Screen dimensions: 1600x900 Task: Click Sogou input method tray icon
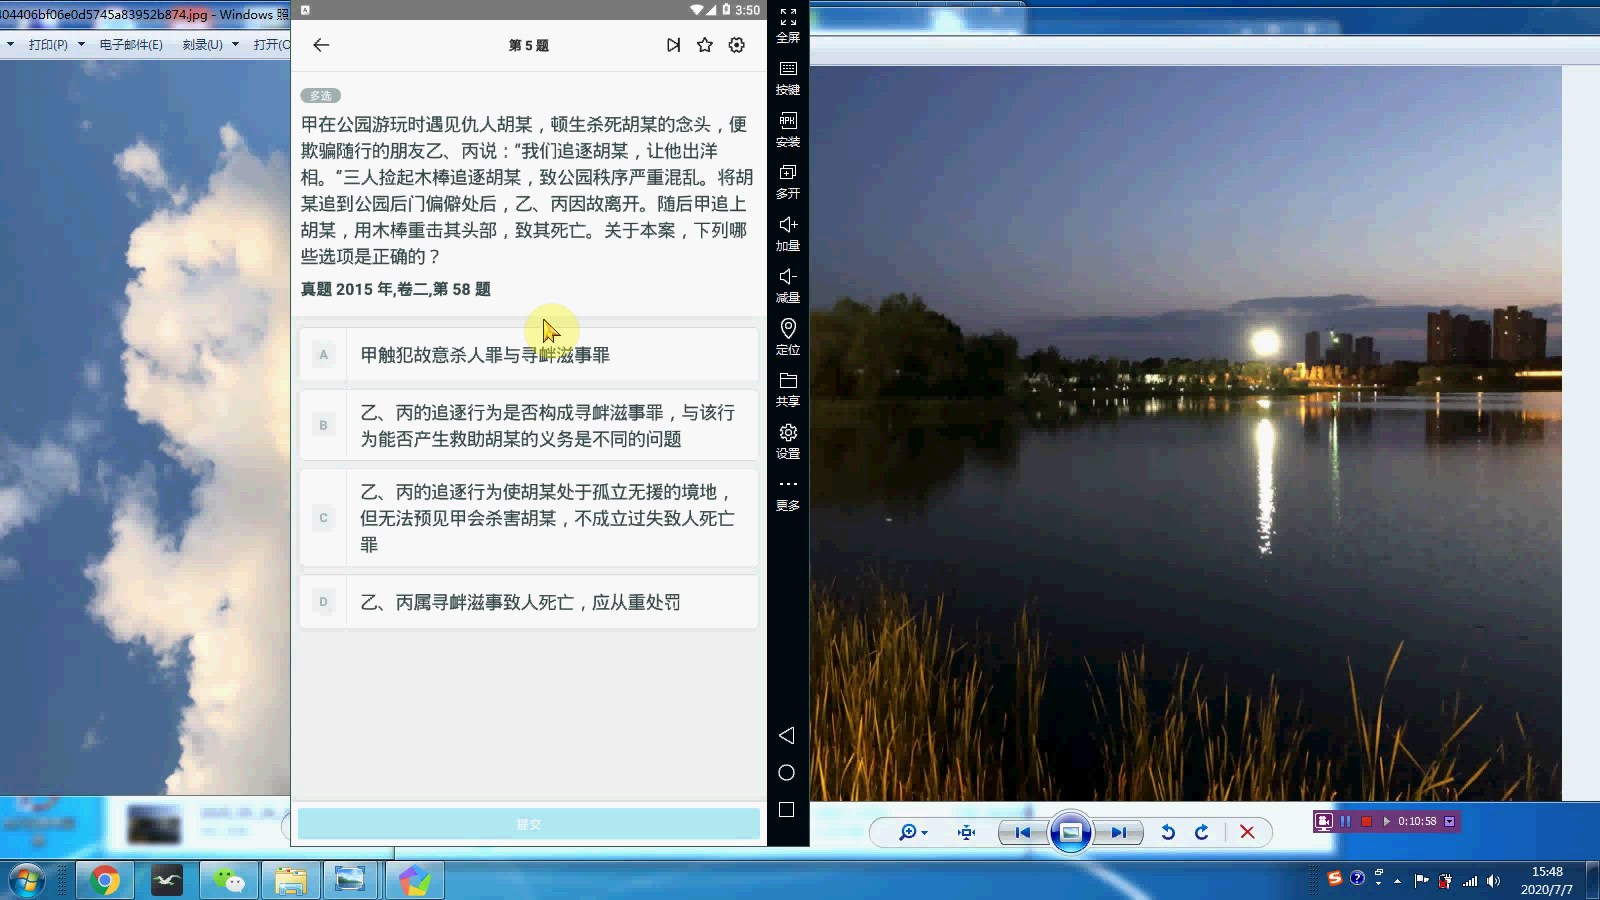[1335, 879]
